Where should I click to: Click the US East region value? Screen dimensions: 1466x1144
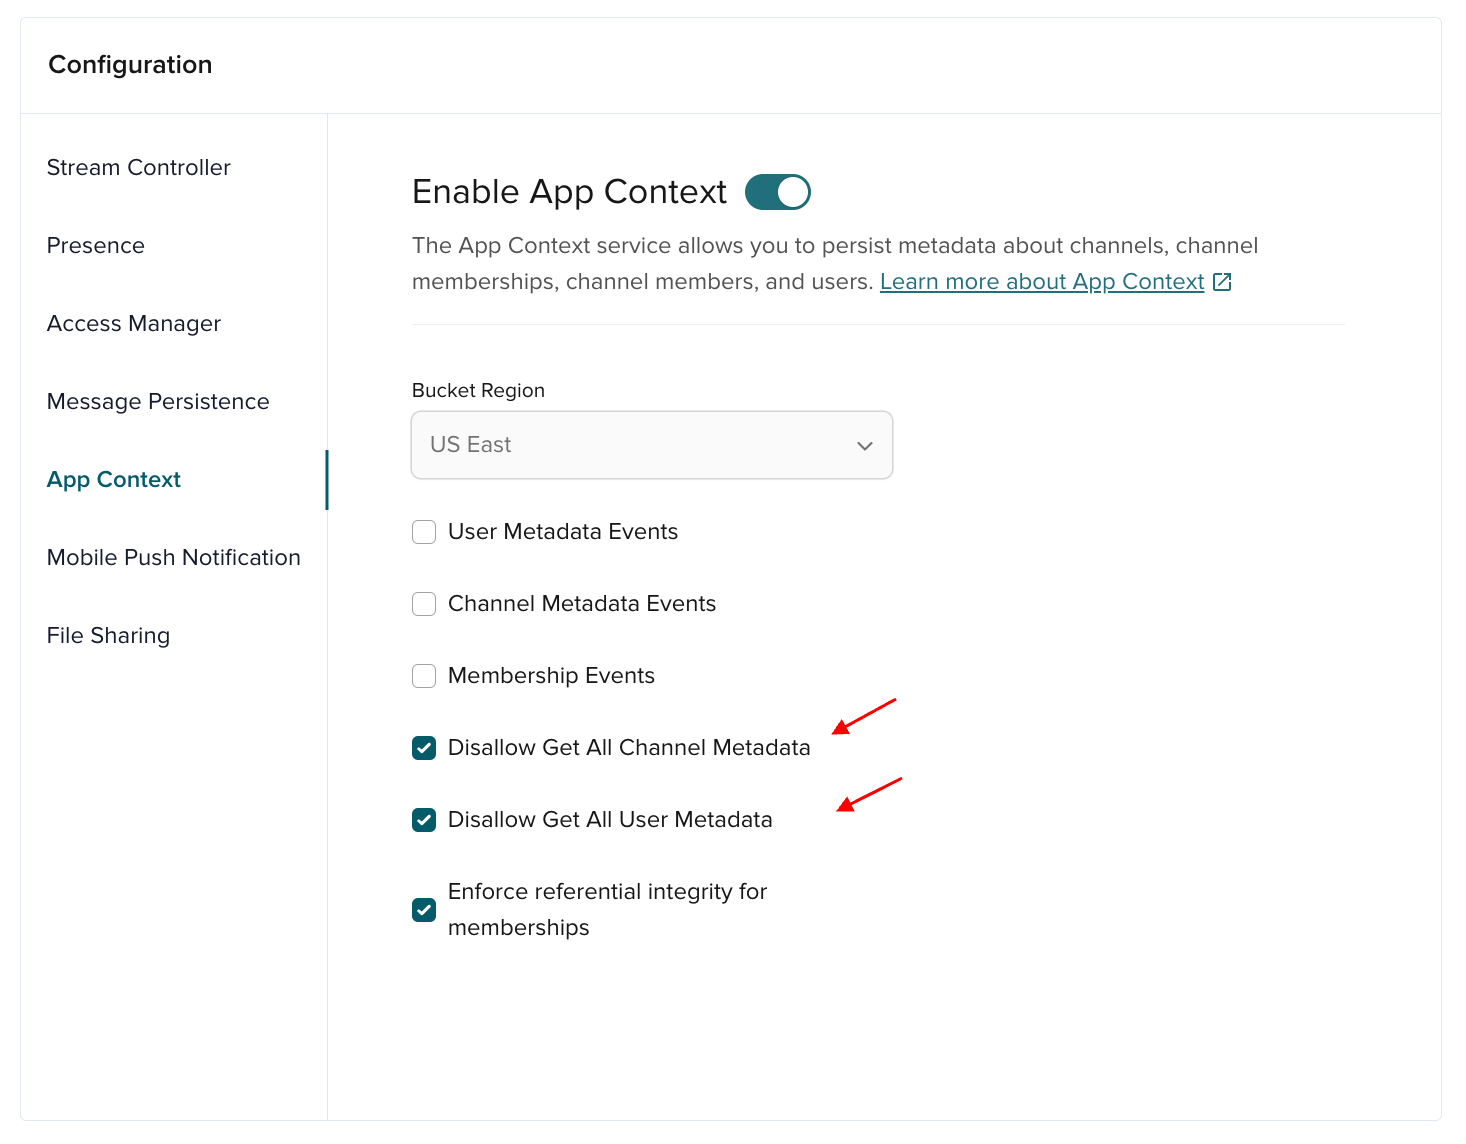point(470,445)
